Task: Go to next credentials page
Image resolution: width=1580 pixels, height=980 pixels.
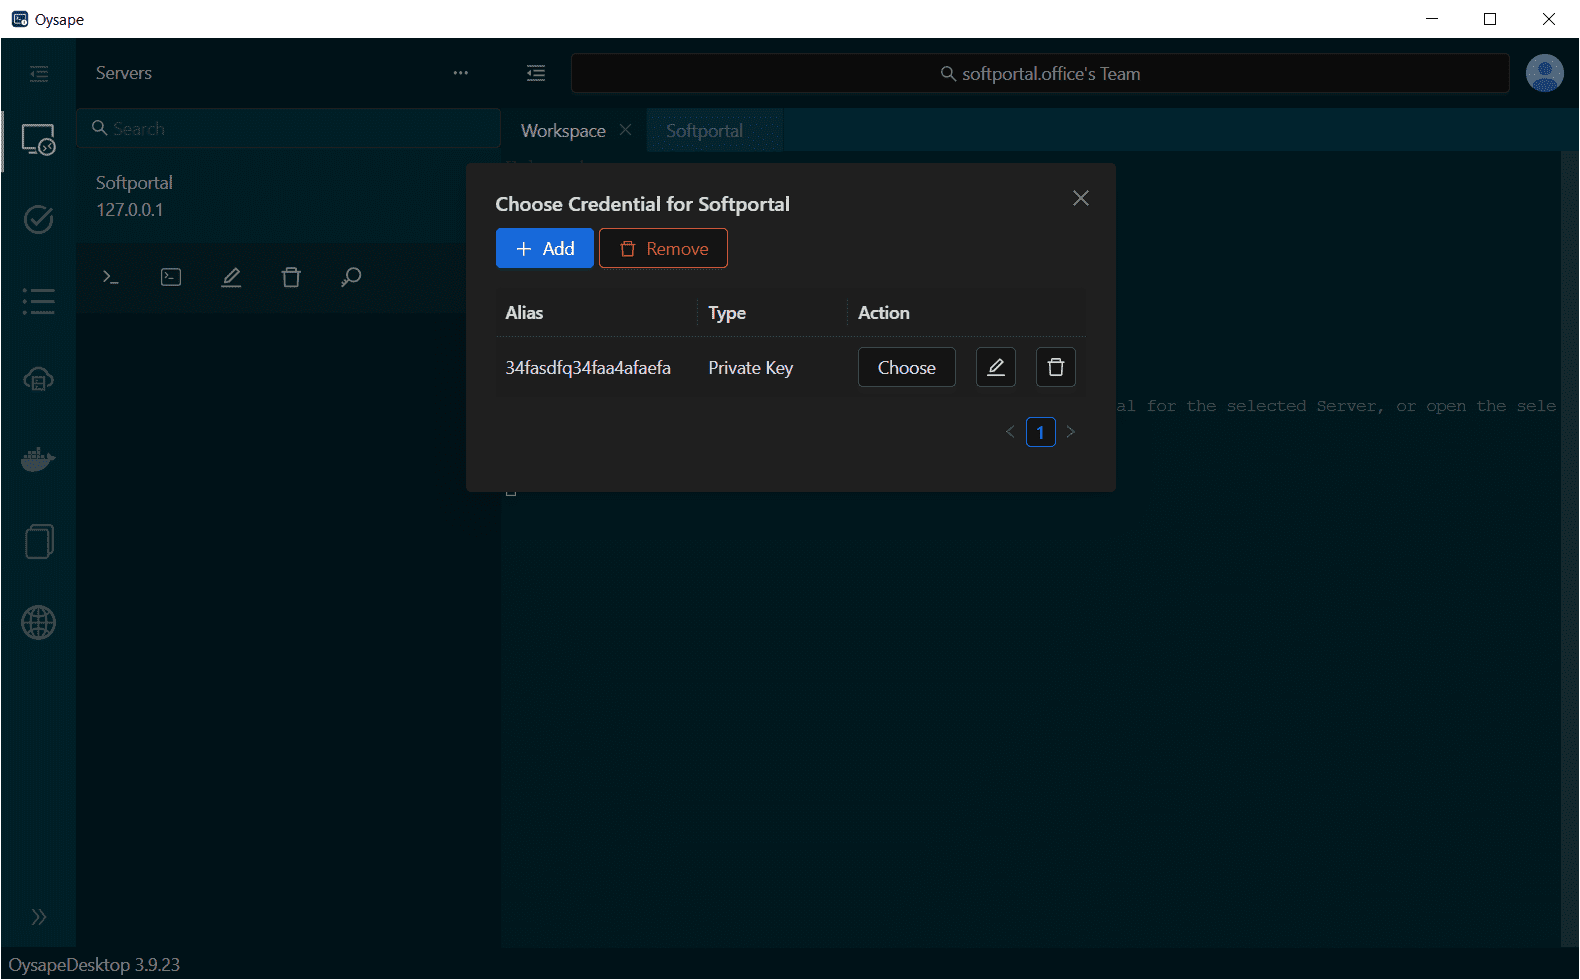Action: coord(1071,432)
